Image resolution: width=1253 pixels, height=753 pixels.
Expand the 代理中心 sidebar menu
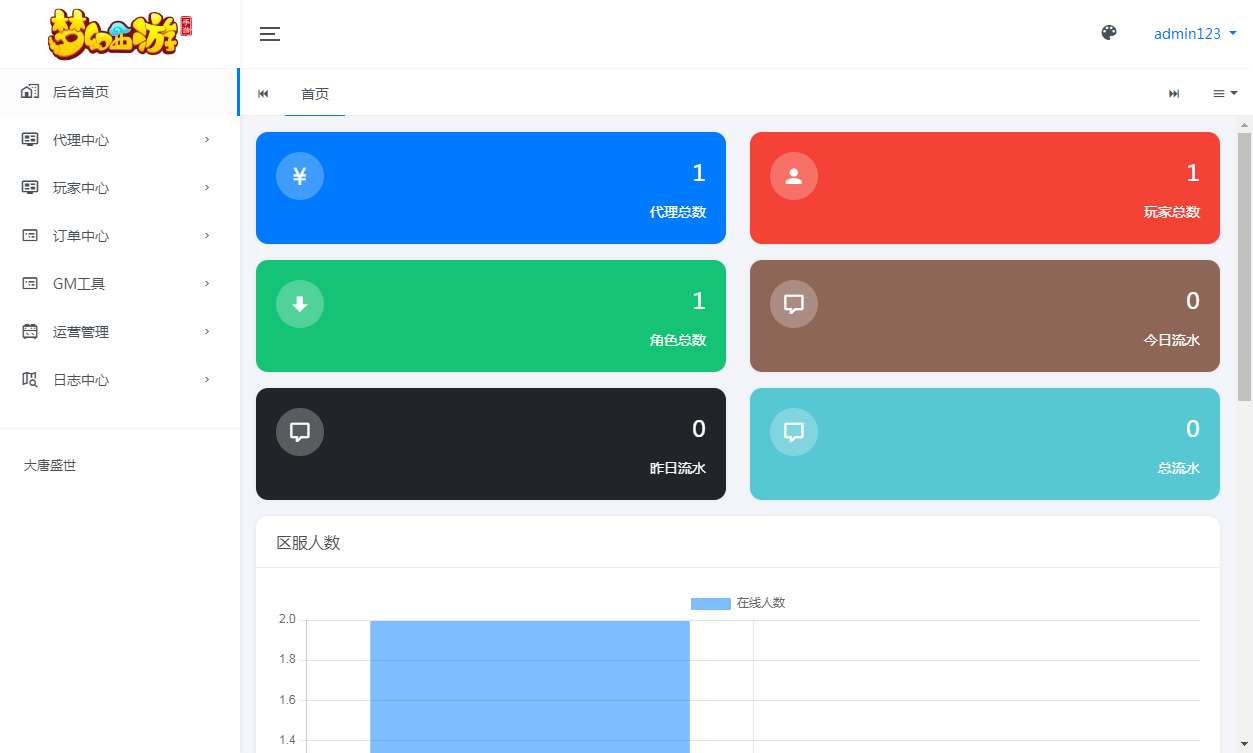click(119, 140)
